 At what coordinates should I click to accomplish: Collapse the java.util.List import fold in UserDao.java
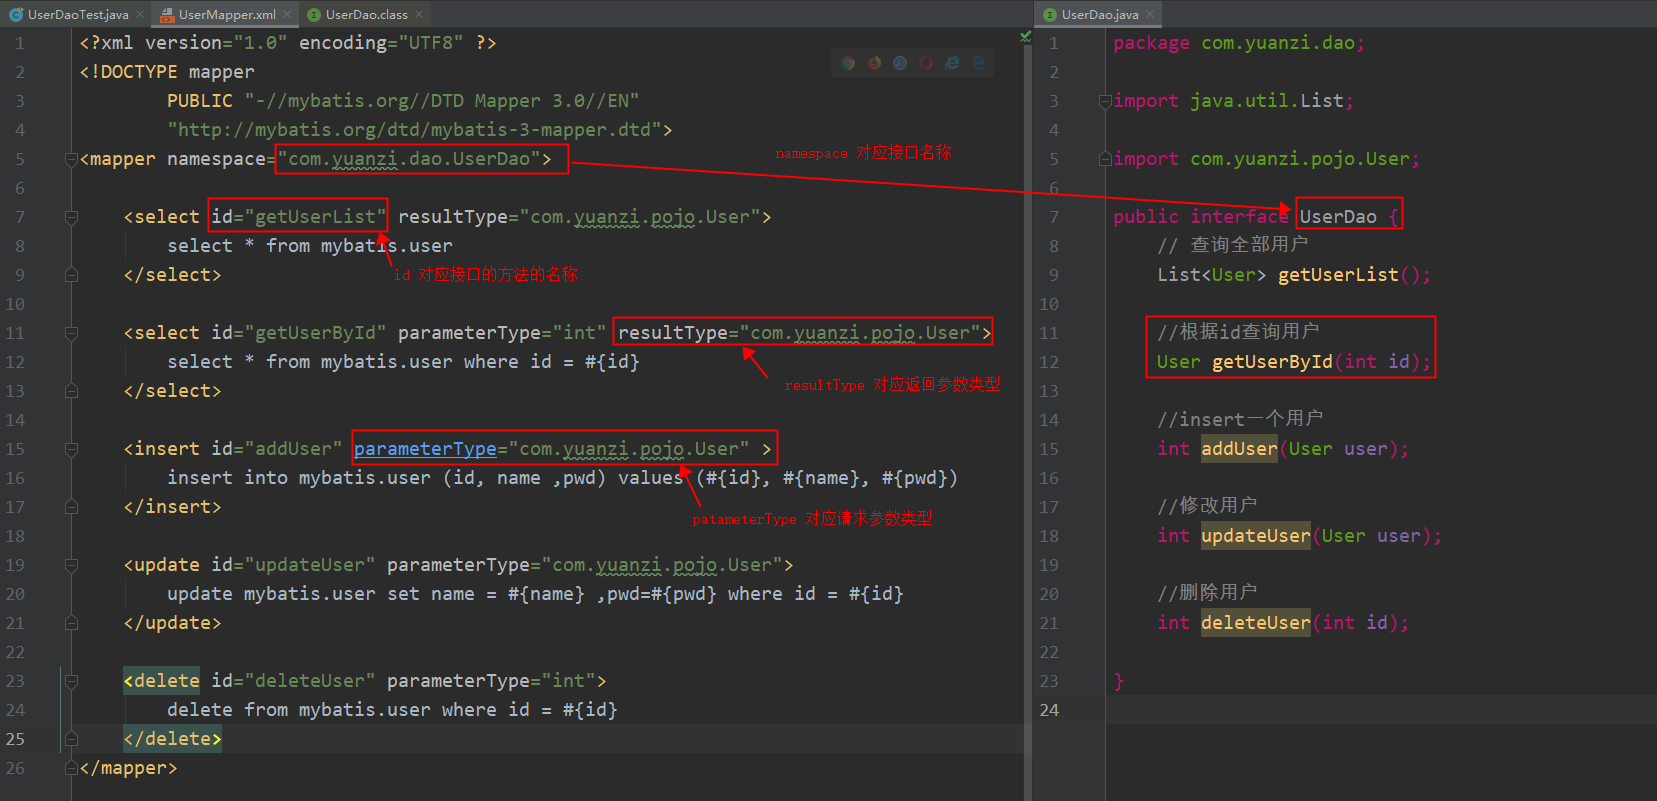tap(1105, 101)
